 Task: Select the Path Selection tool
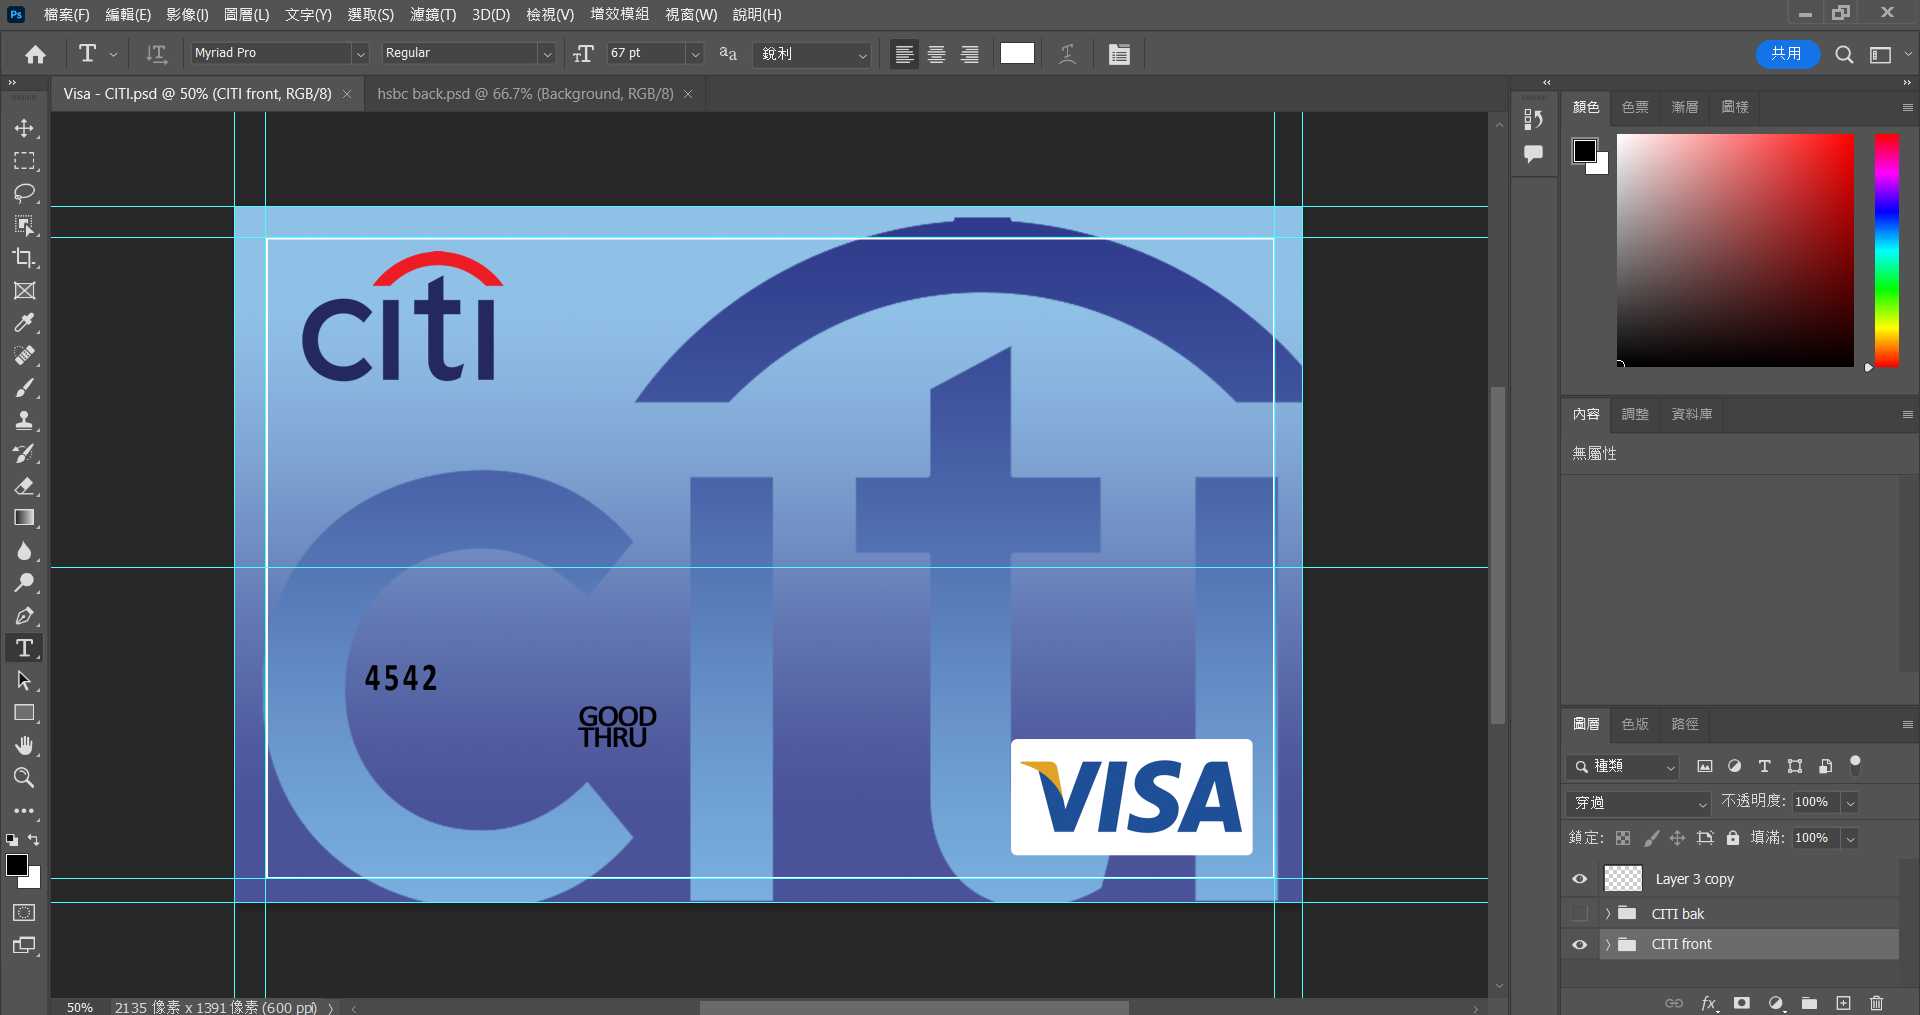(24, 681)
